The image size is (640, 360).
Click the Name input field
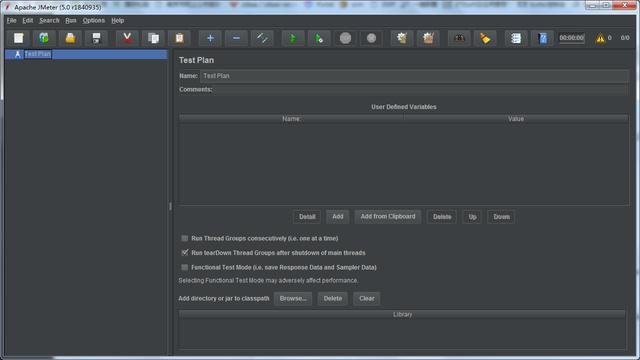point(414,76)
